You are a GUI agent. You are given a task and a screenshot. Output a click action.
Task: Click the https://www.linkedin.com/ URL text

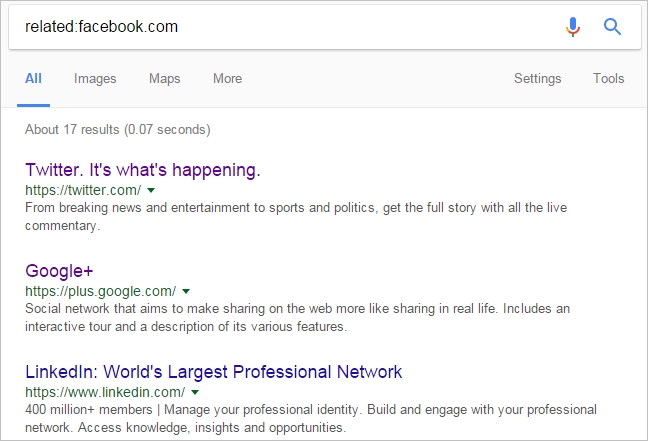pyautogui.click(x=105, y=392)
